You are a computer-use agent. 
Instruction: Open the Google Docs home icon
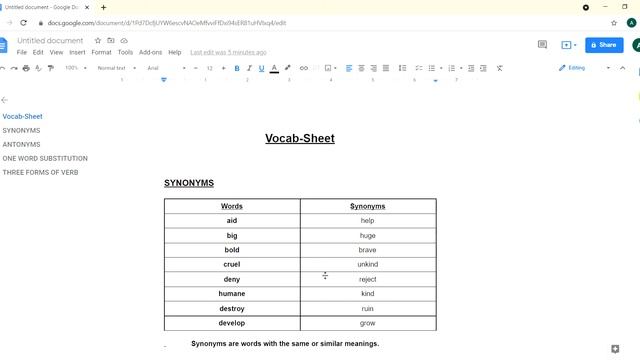(x=3, y=45)
